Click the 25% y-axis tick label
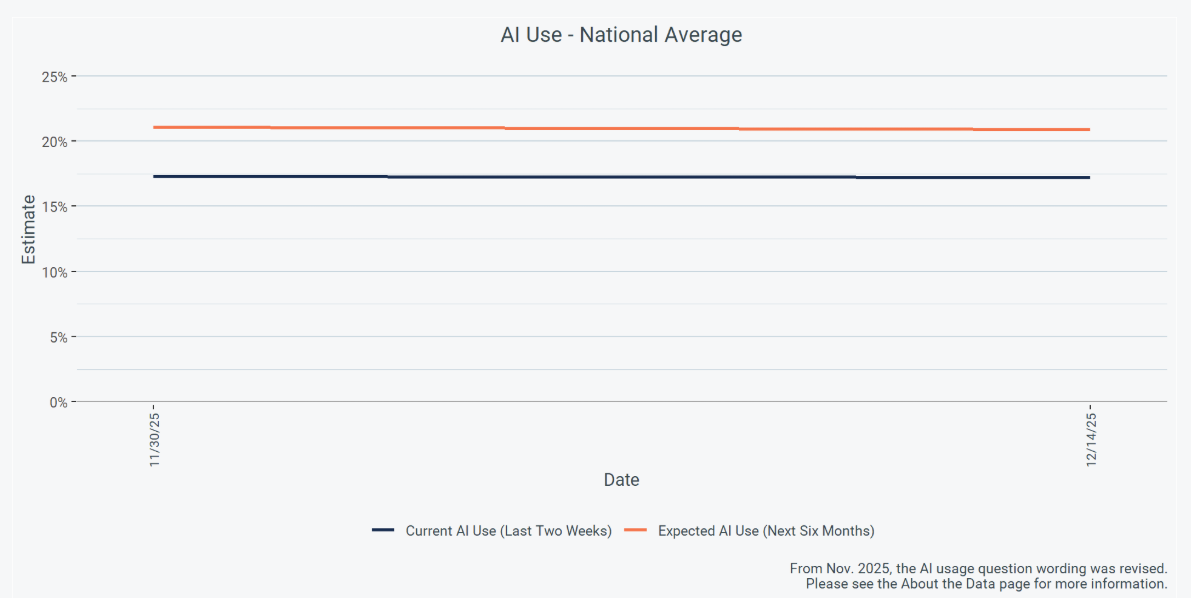This screenshot has height=598, width=1191. 53,77
